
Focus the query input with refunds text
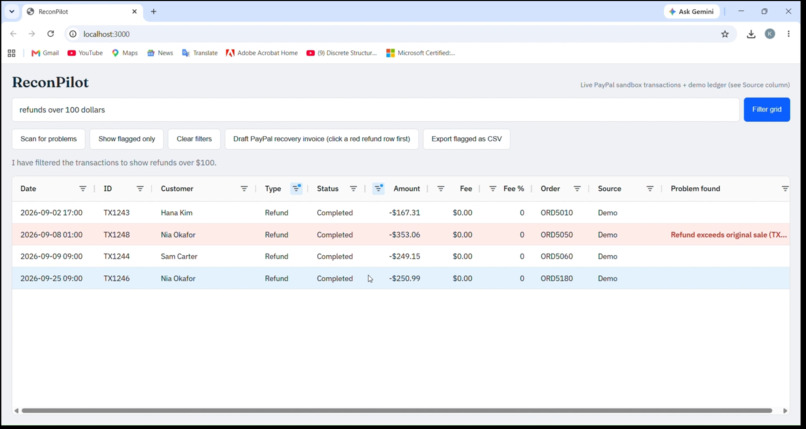tap(376, 109)
